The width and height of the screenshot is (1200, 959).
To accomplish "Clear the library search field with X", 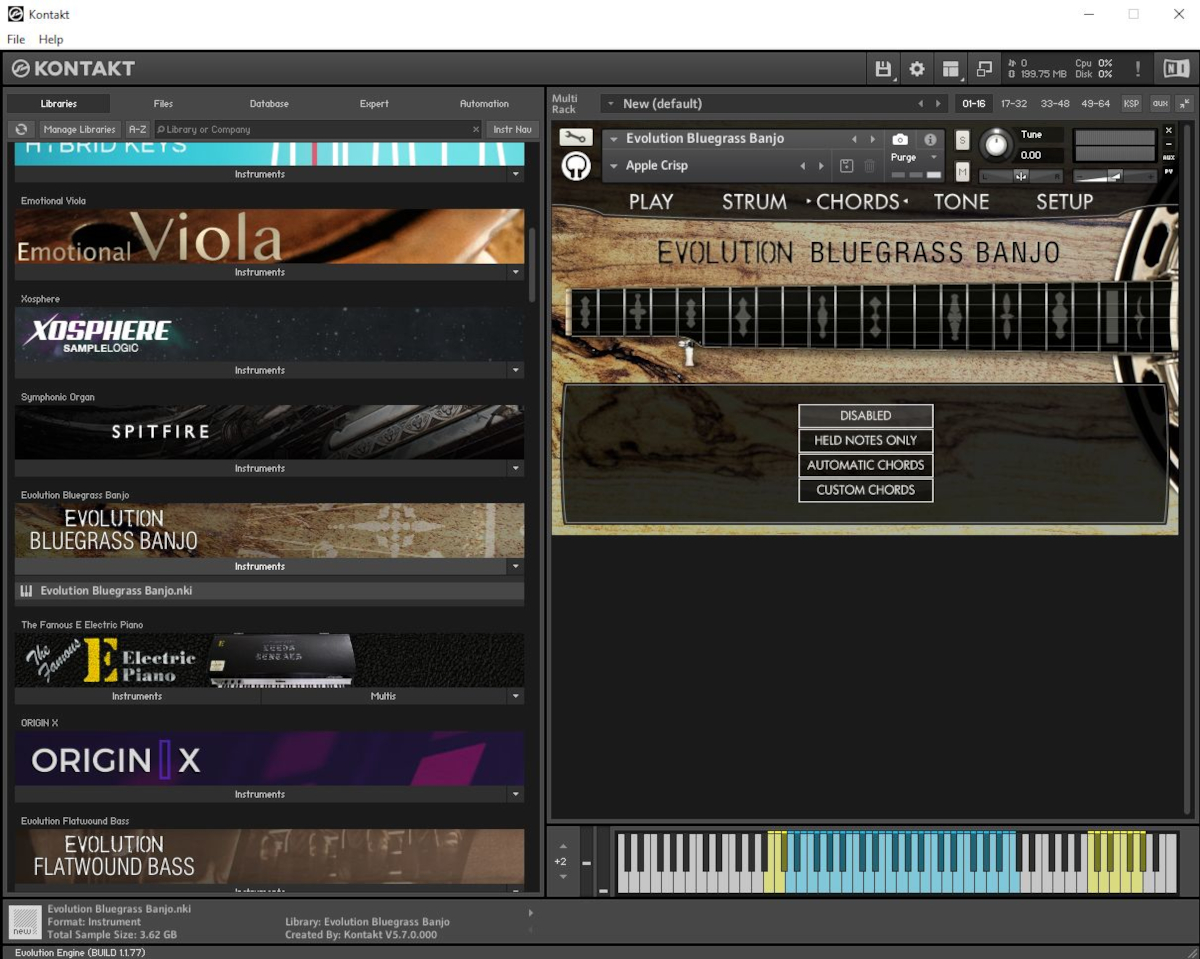I will [x=476, y=129].
